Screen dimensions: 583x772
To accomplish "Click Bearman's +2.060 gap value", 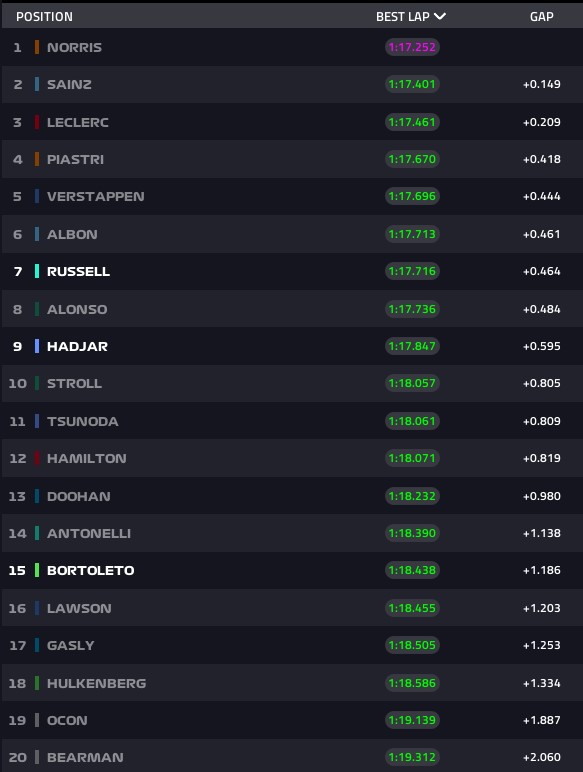I will click(542, 757).
